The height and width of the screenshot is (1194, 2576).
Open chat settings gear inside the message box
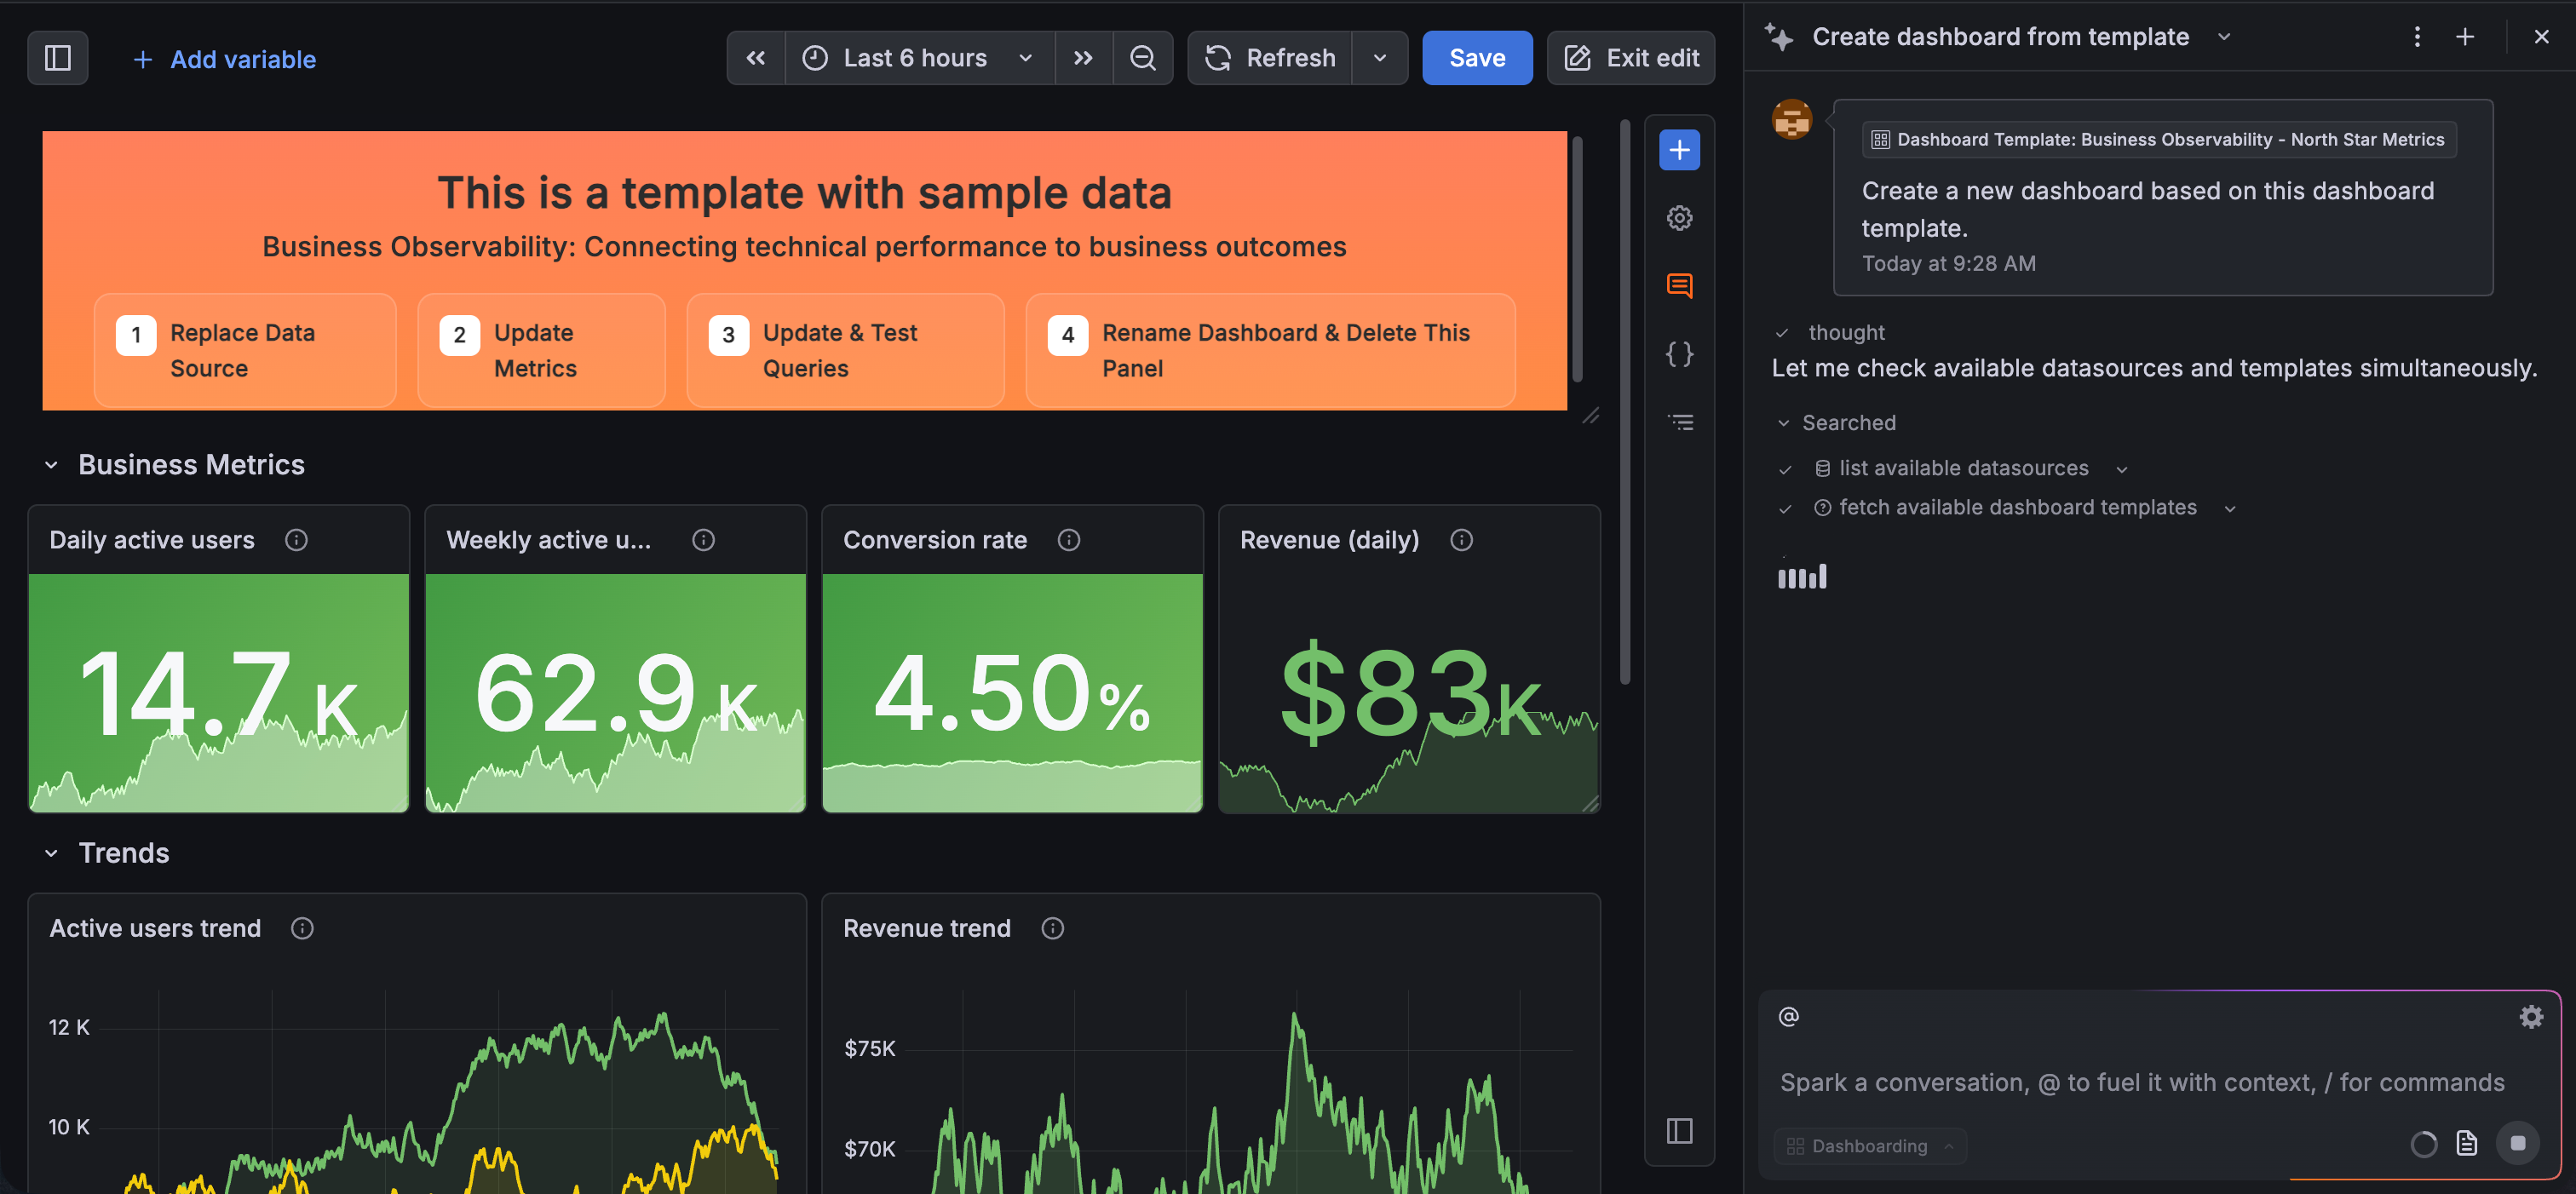(2531, 1016)
